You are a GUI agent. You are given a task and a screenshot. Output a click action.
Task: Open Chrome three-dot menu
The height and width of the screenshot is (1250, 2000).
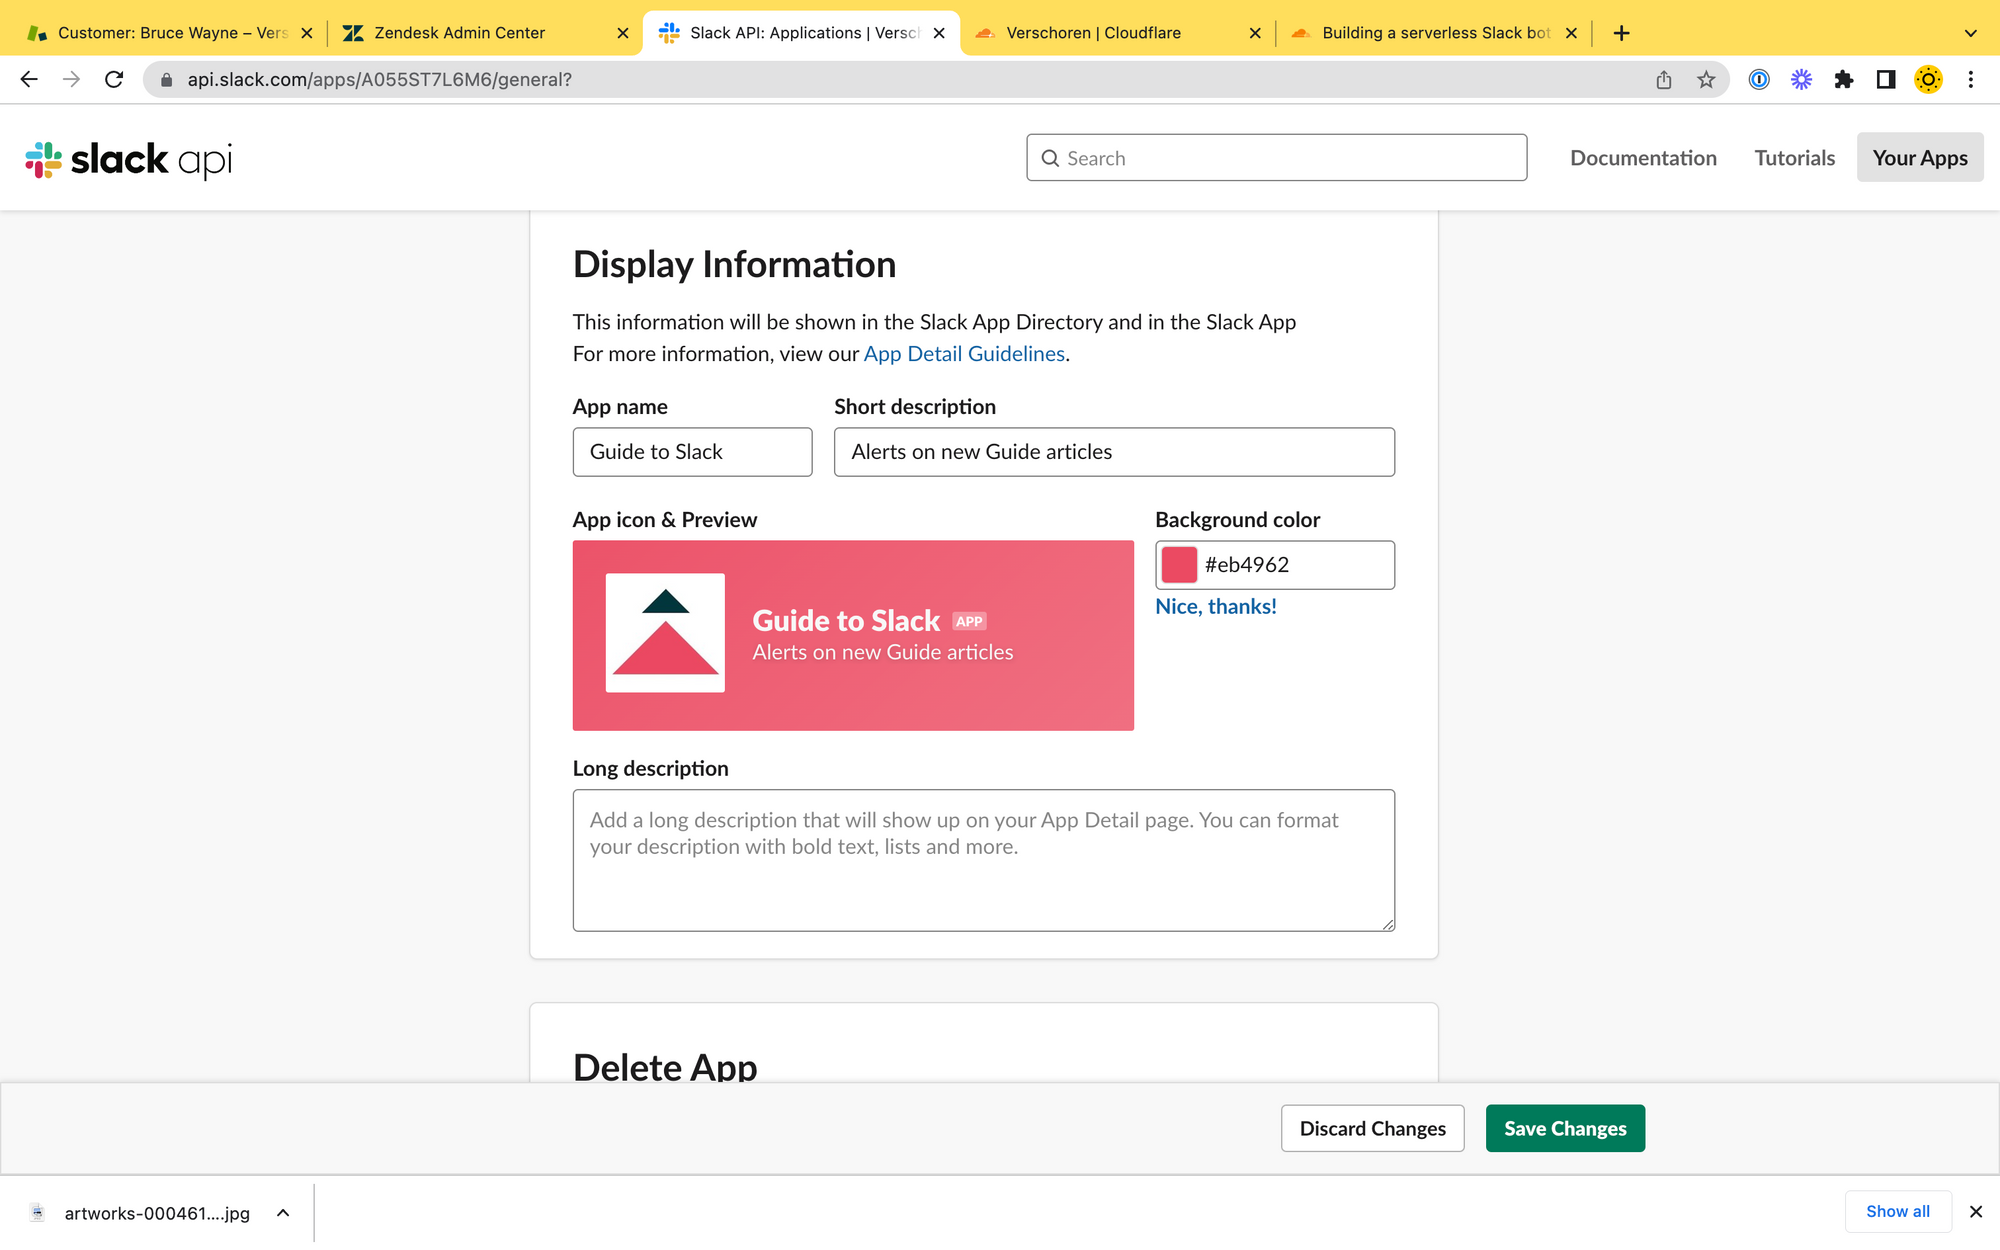coord(1971,80)
